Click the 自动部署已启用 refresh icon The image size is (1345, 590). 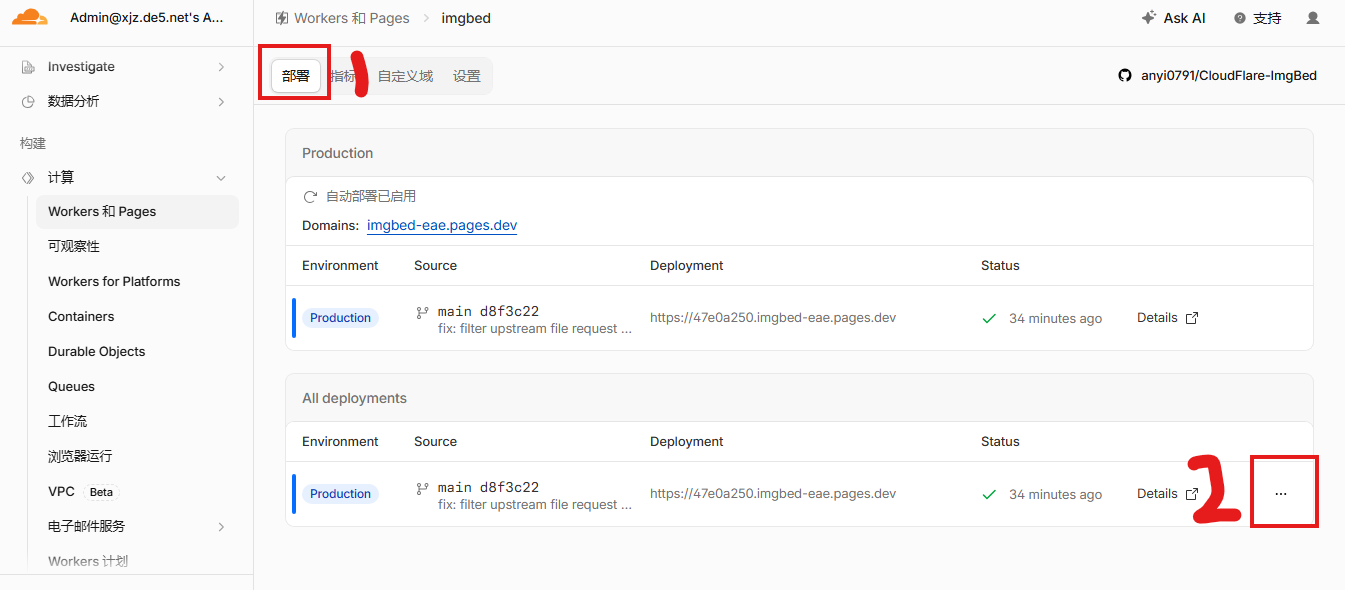pyautogui.click(x=310, y=197)
